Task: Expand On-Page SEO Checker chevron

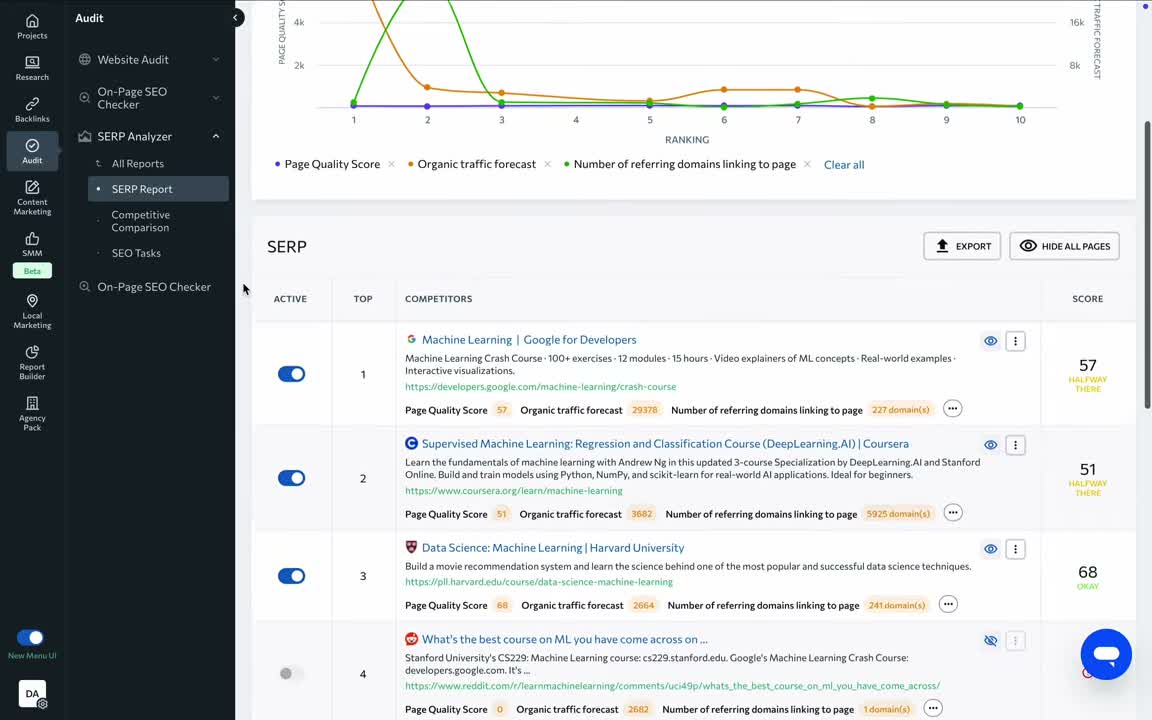Action: pyautogui.click(x=216, y=98)
